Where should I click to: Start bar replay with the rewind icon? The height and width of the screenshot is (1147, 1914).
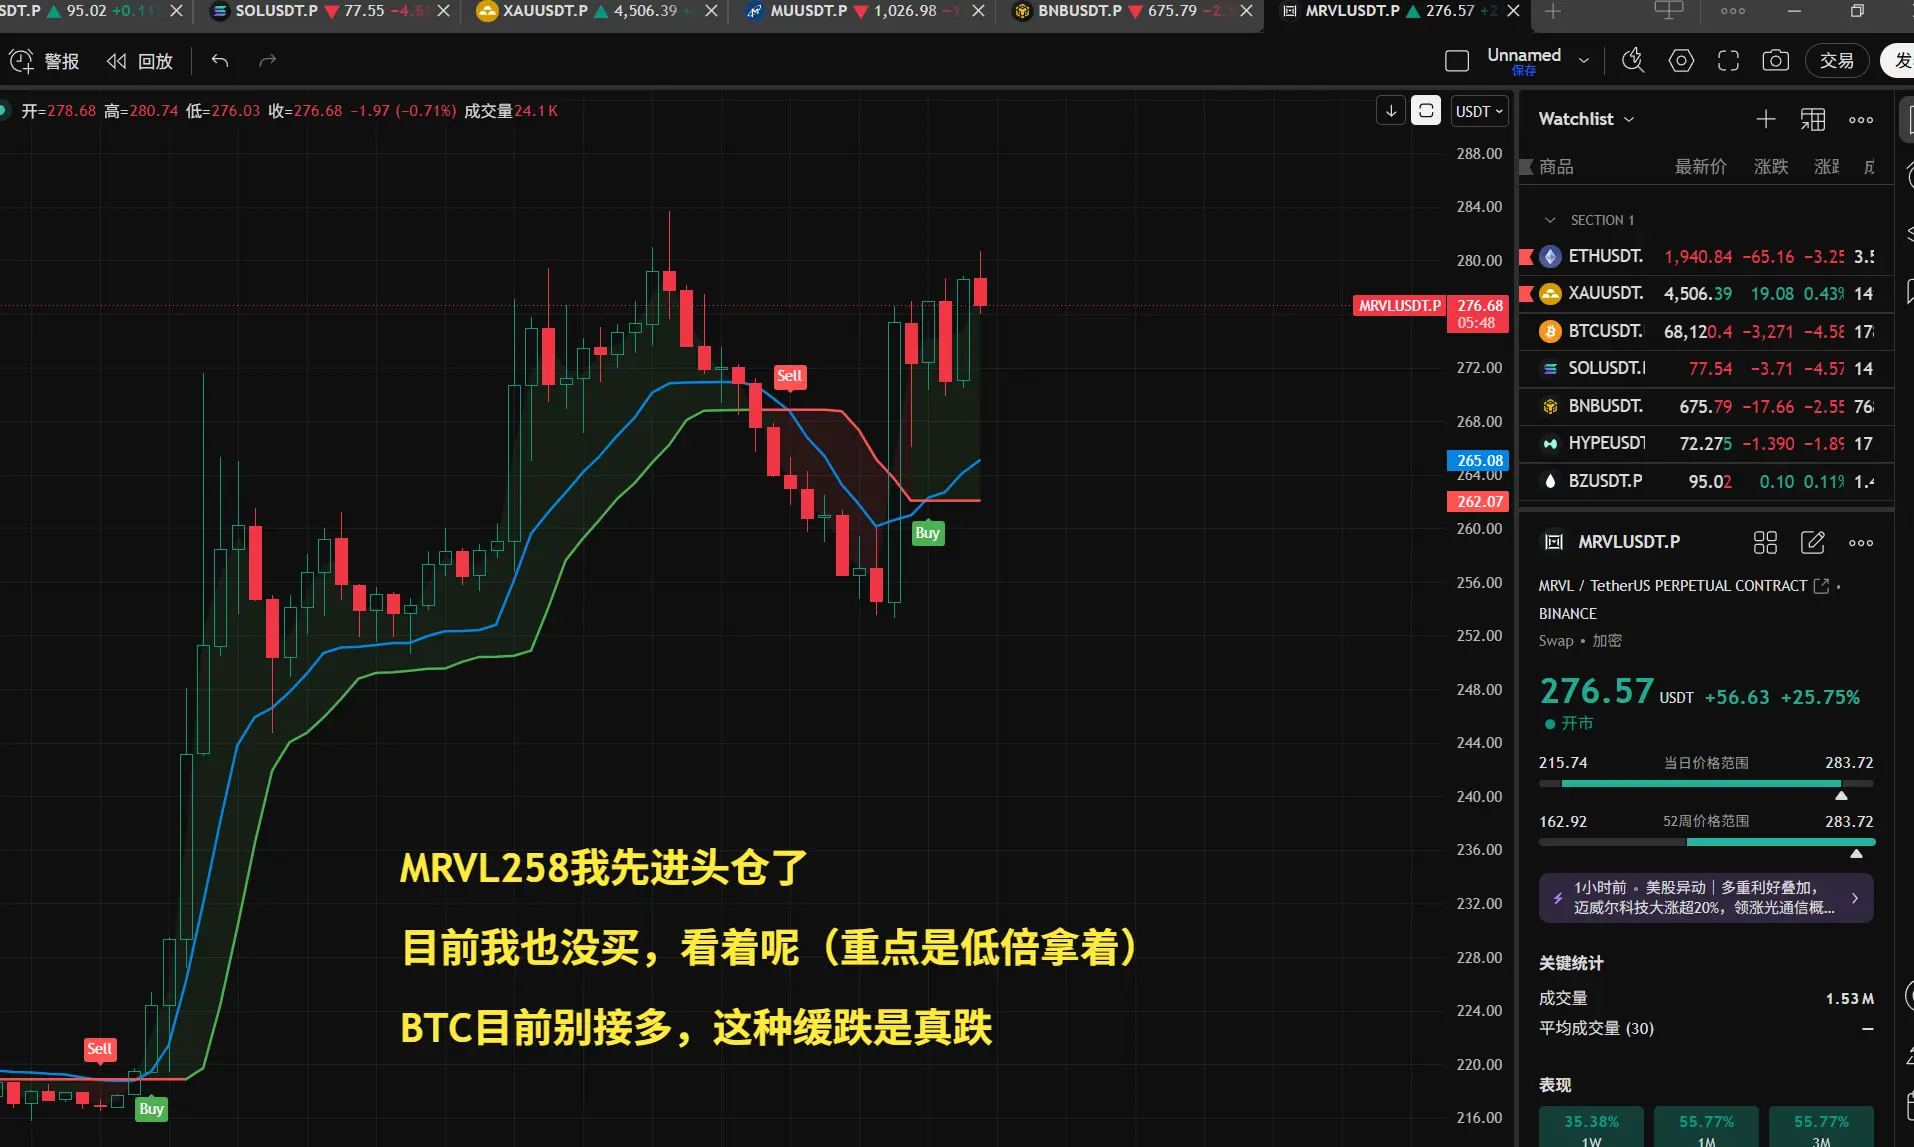click(116, 62)
